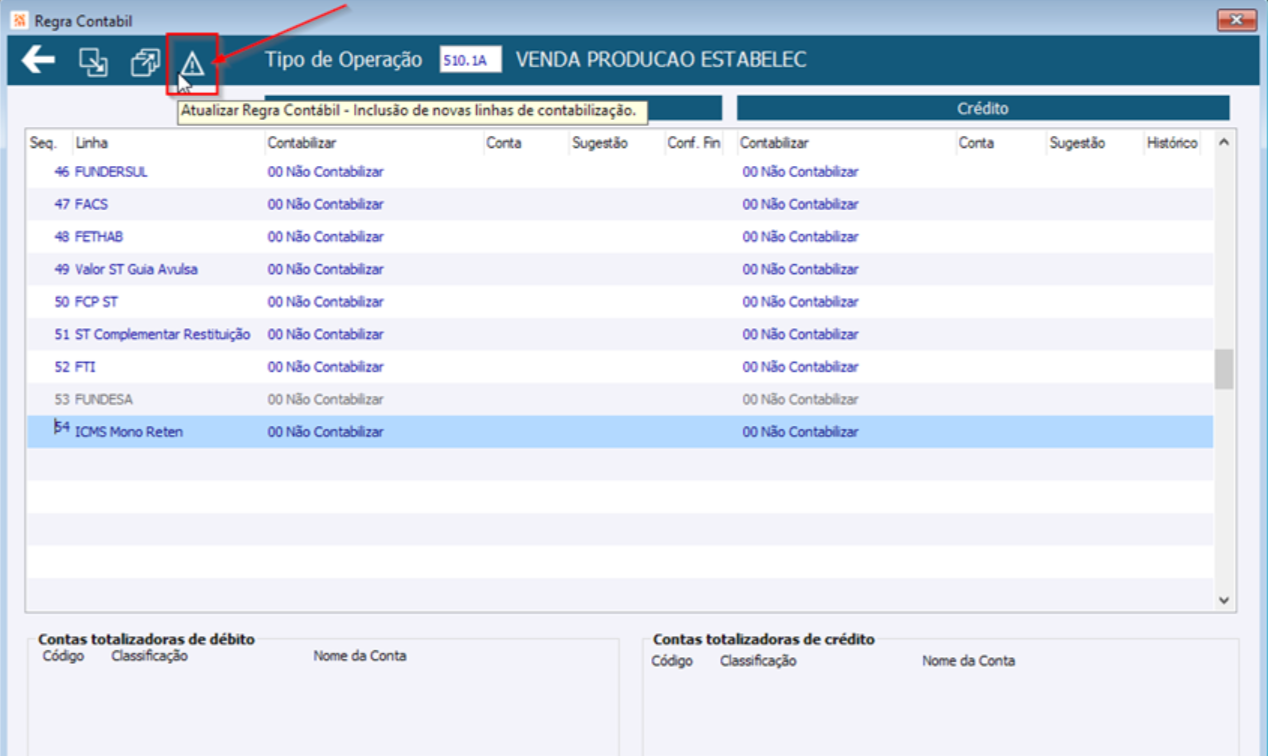Click the scrollbar up arrow
1268x756 pixels.
coord(1224,143)
